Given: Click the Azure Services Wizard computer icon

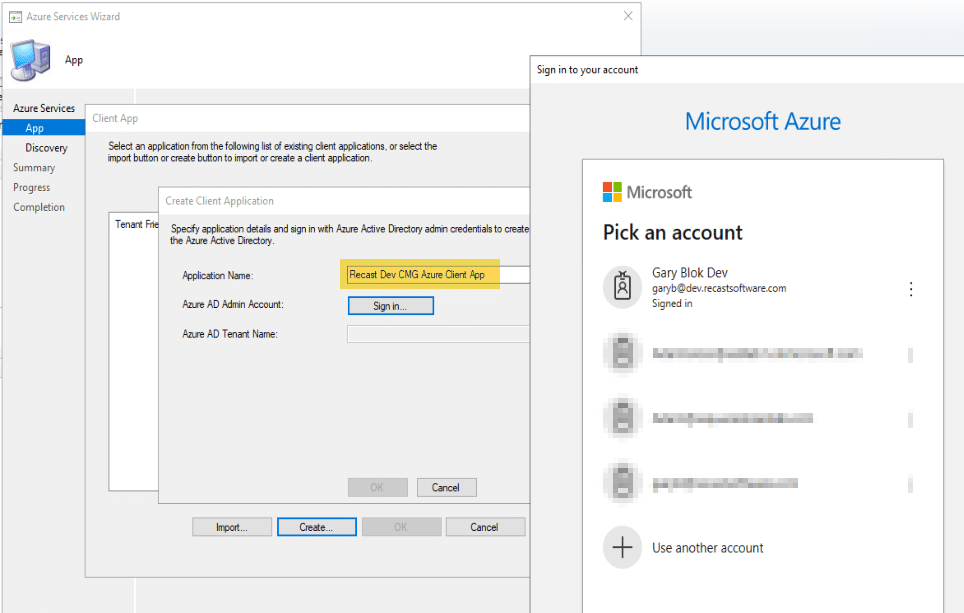Looking at the screenshot, I should click(30, 60).
